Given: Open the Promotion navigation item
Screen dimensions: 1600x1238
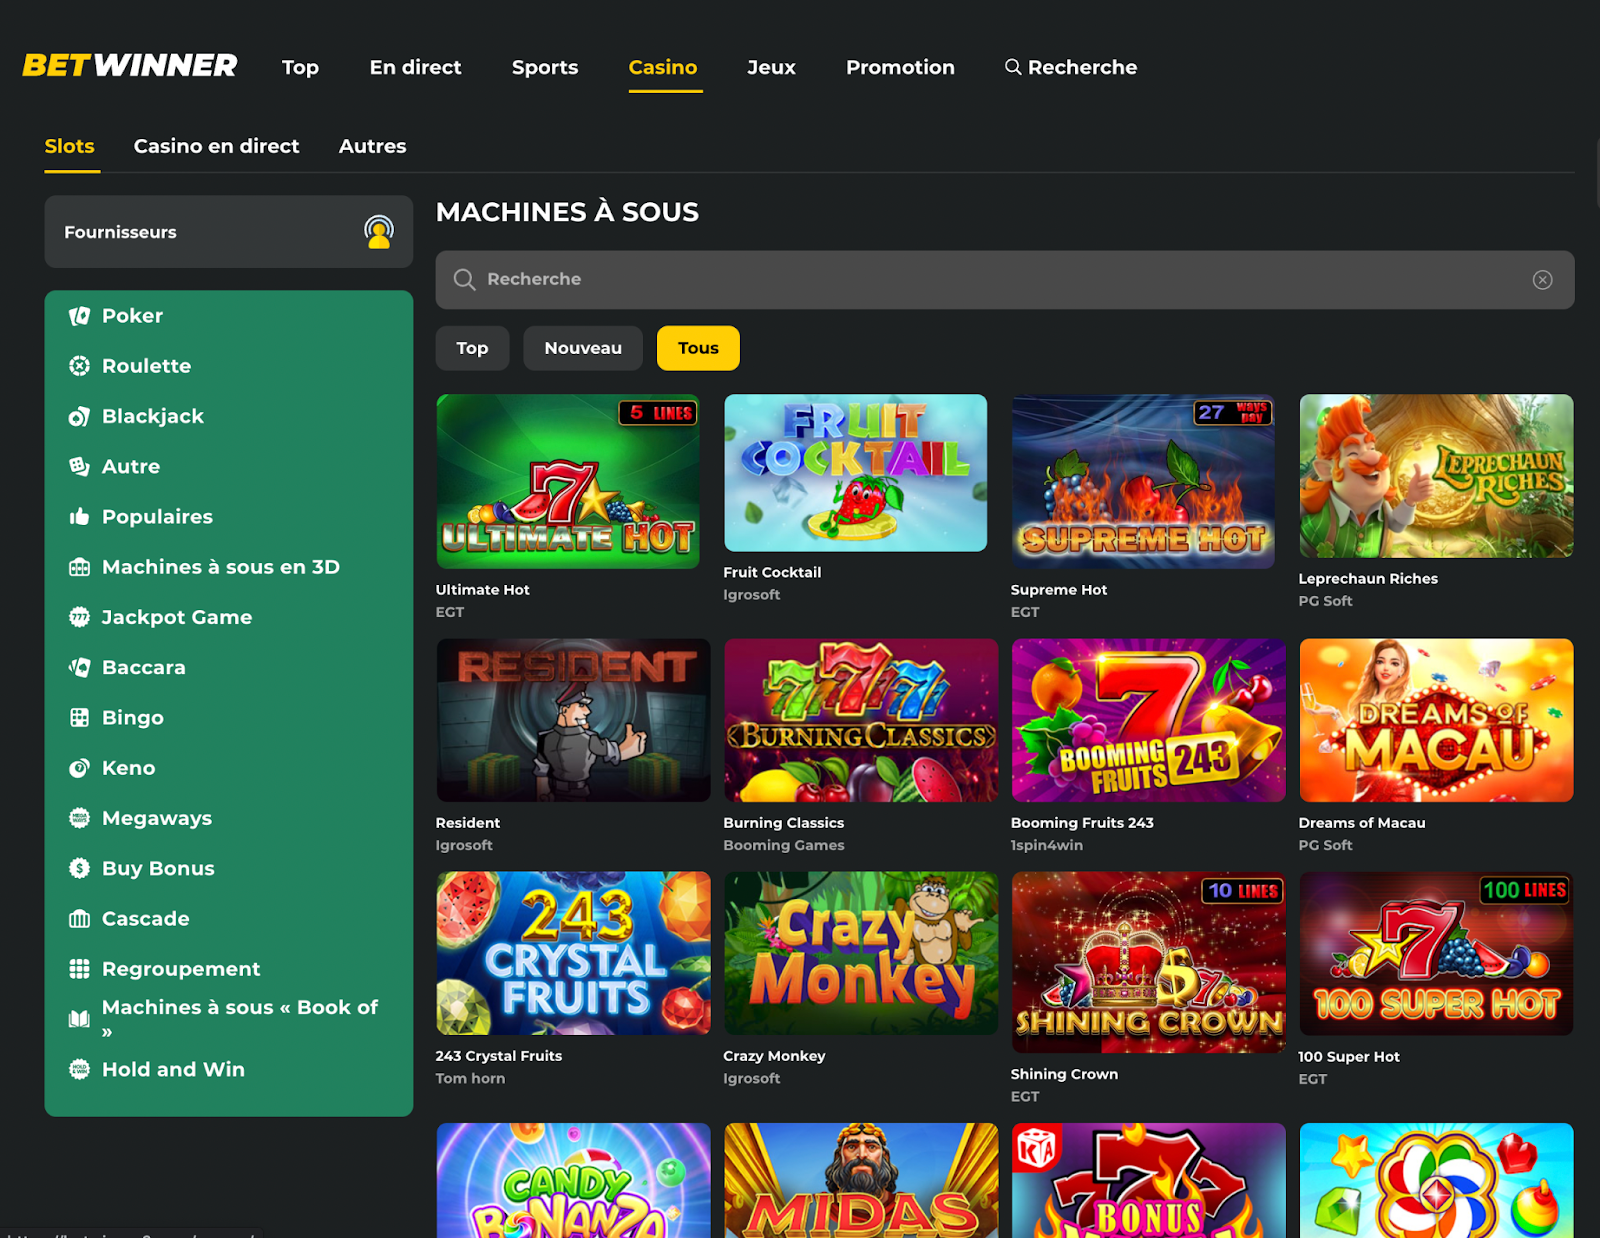Looking at the screenshot, I should pyautogui.click(x=900, y=67).
